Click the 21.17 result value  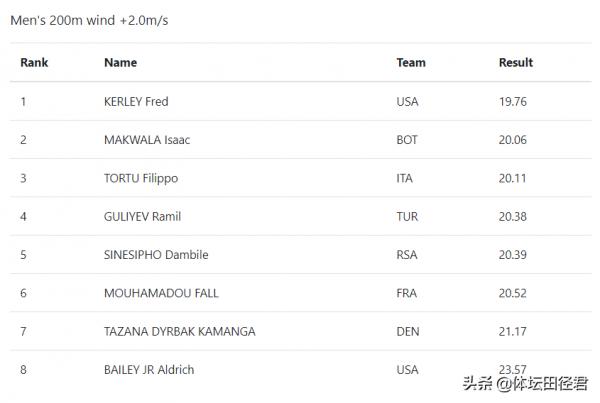[x=512, y=331]
